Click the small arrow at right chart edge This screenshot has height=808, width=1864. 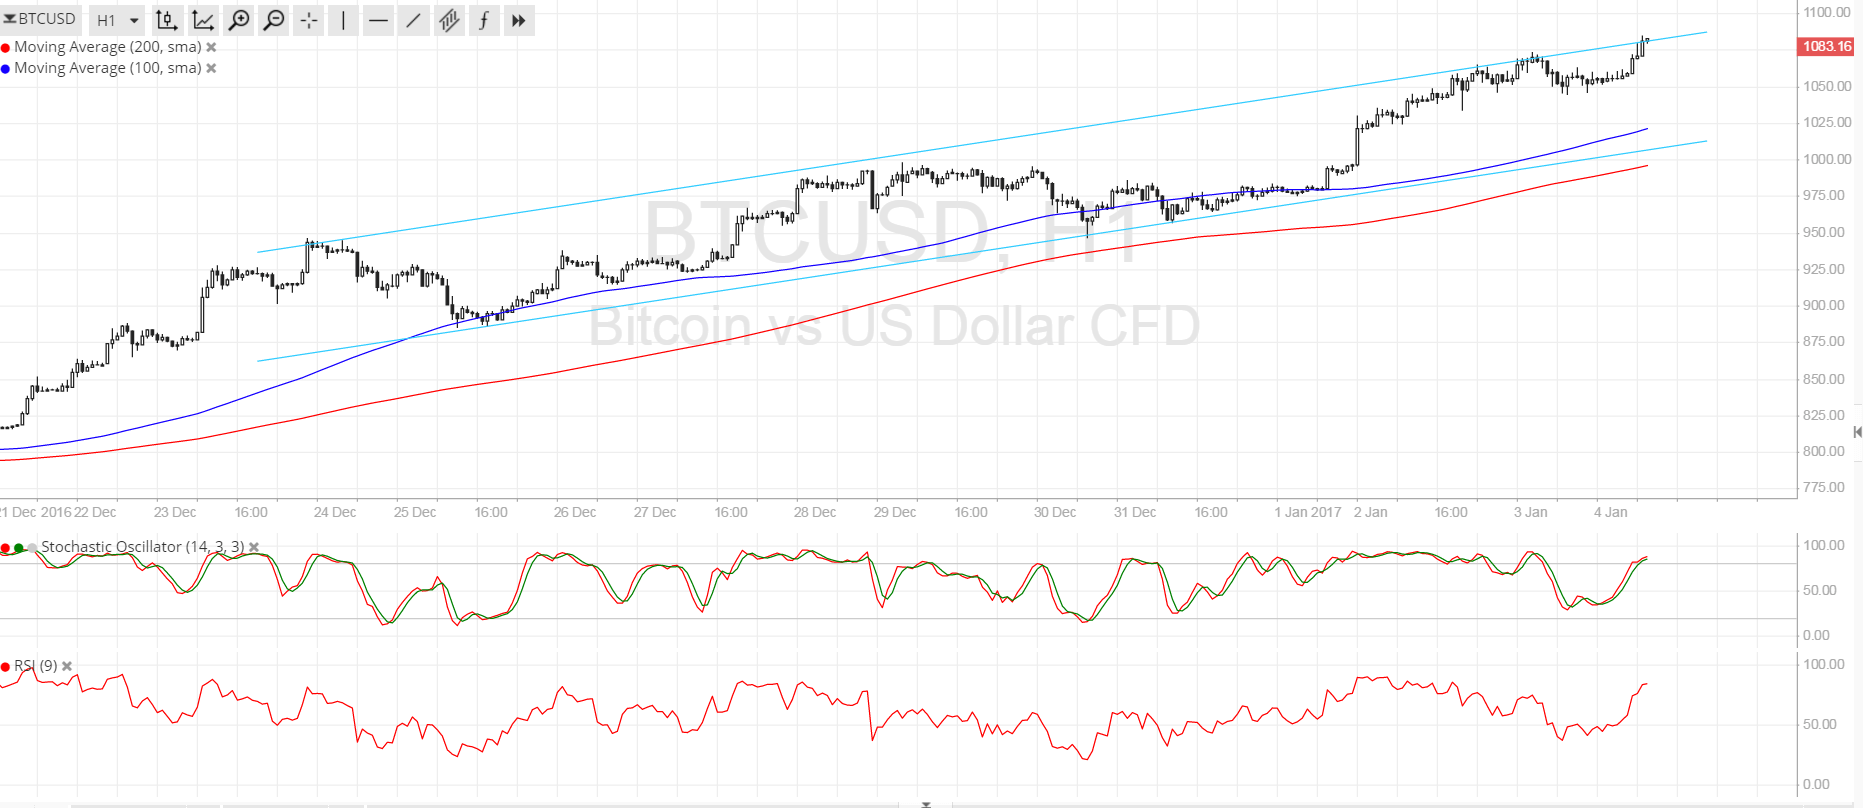click(x=1857, y=432)
